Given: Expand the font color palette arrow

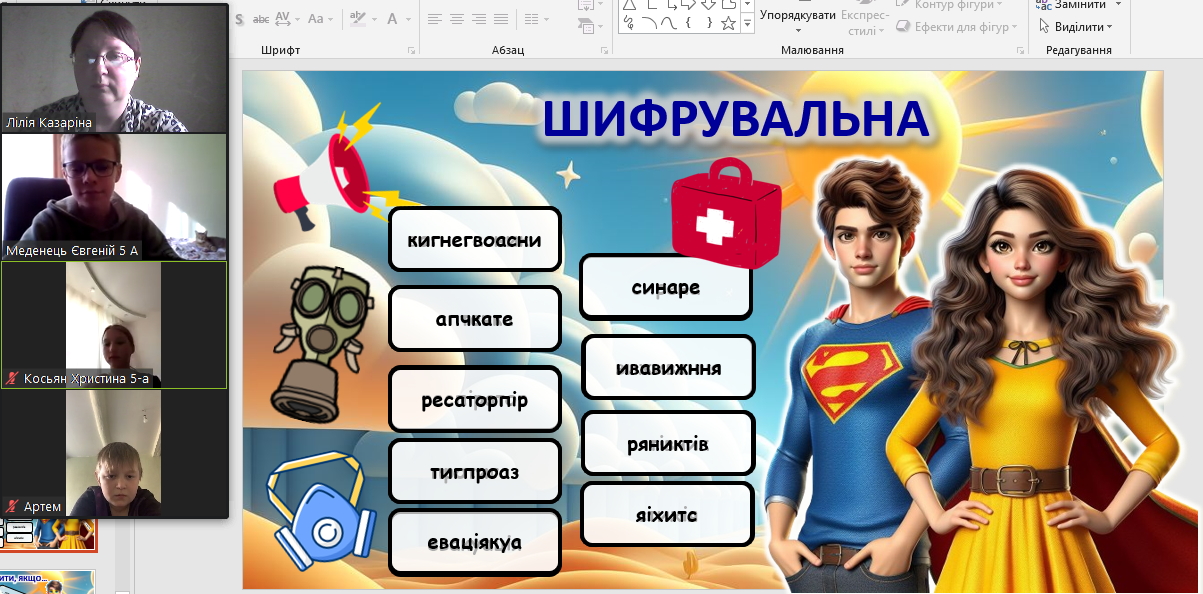Looking at the screenshot, I should point(409,18).
